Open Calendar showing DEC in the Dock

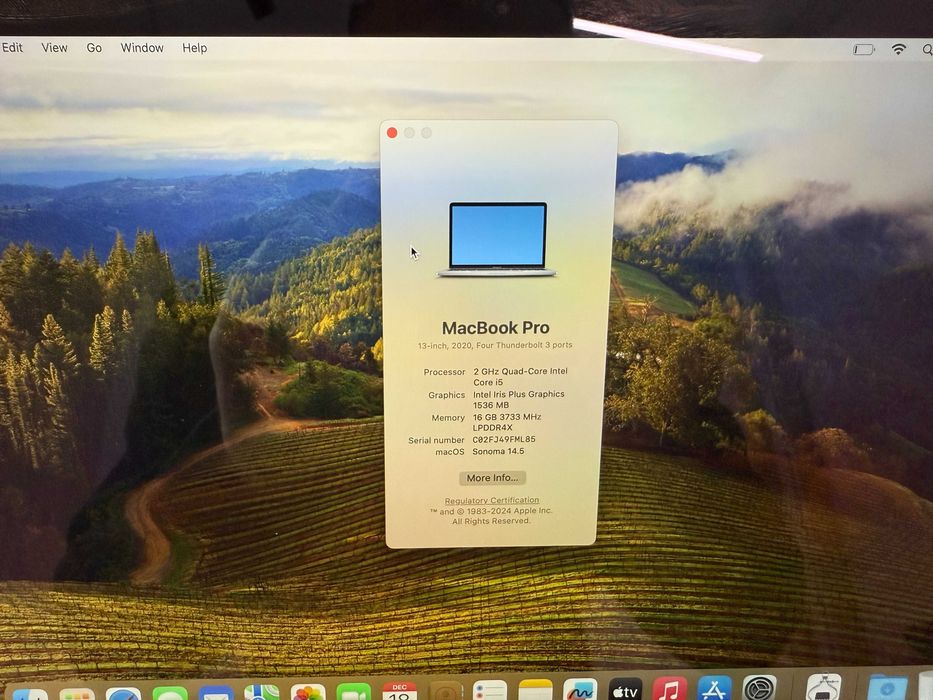399,691
